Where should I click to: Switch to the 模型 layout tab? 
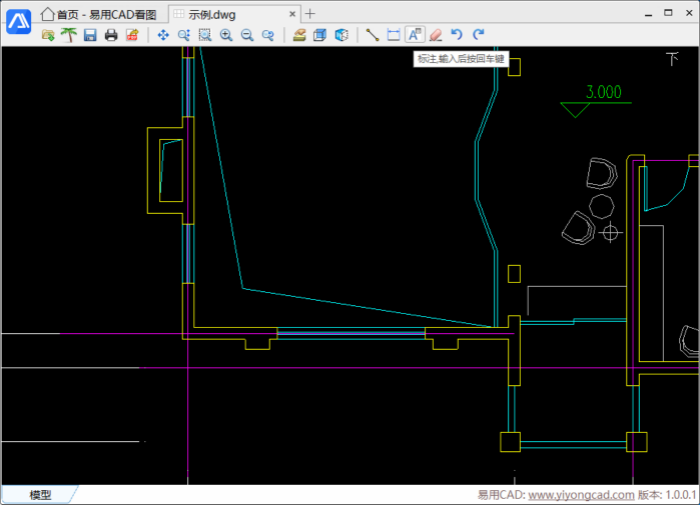(40, 495)
